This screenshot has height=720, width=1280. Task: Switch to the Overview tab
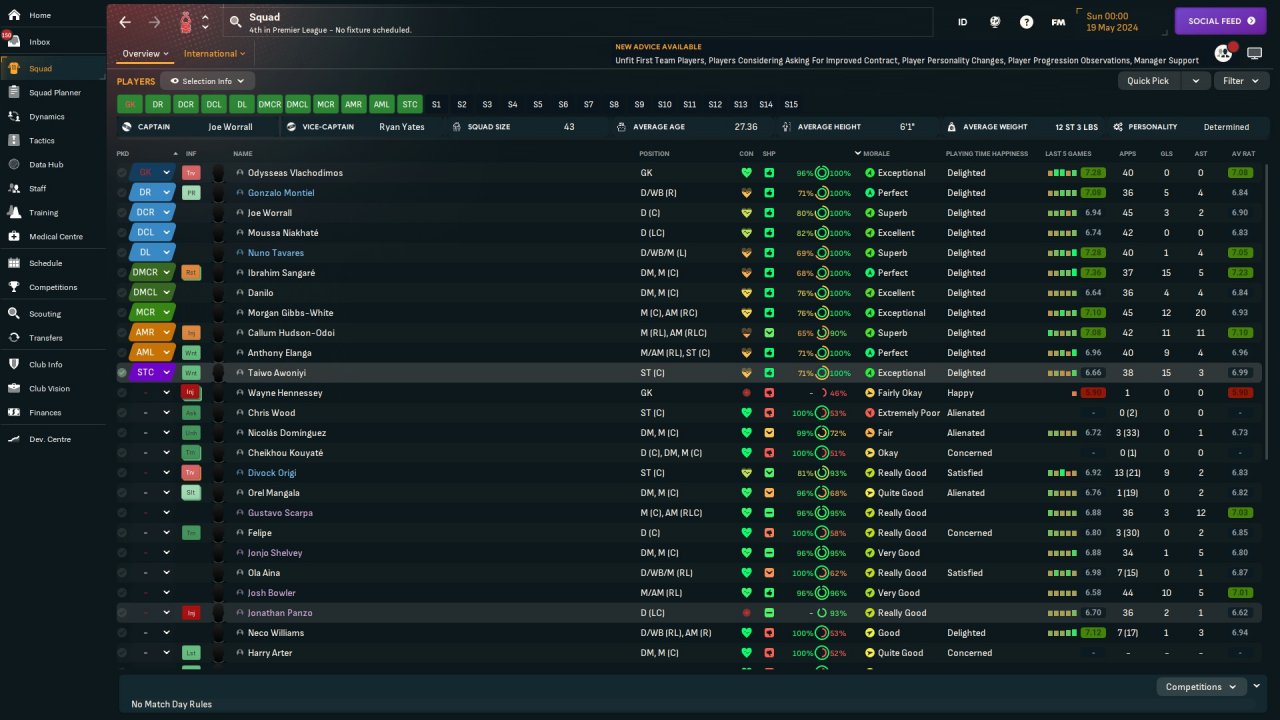pyautogui.click(x=145, y=54)
